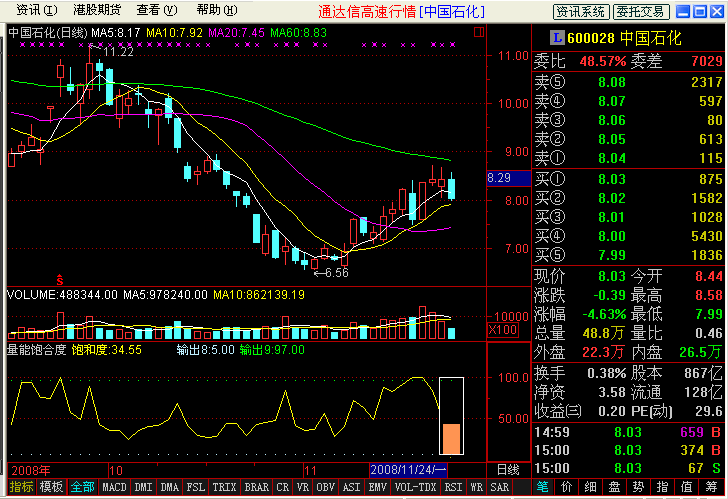This screenshot has height=499, width=728.
Task: Select the 势 tab in quote panel
Action: tap(638, 487)
